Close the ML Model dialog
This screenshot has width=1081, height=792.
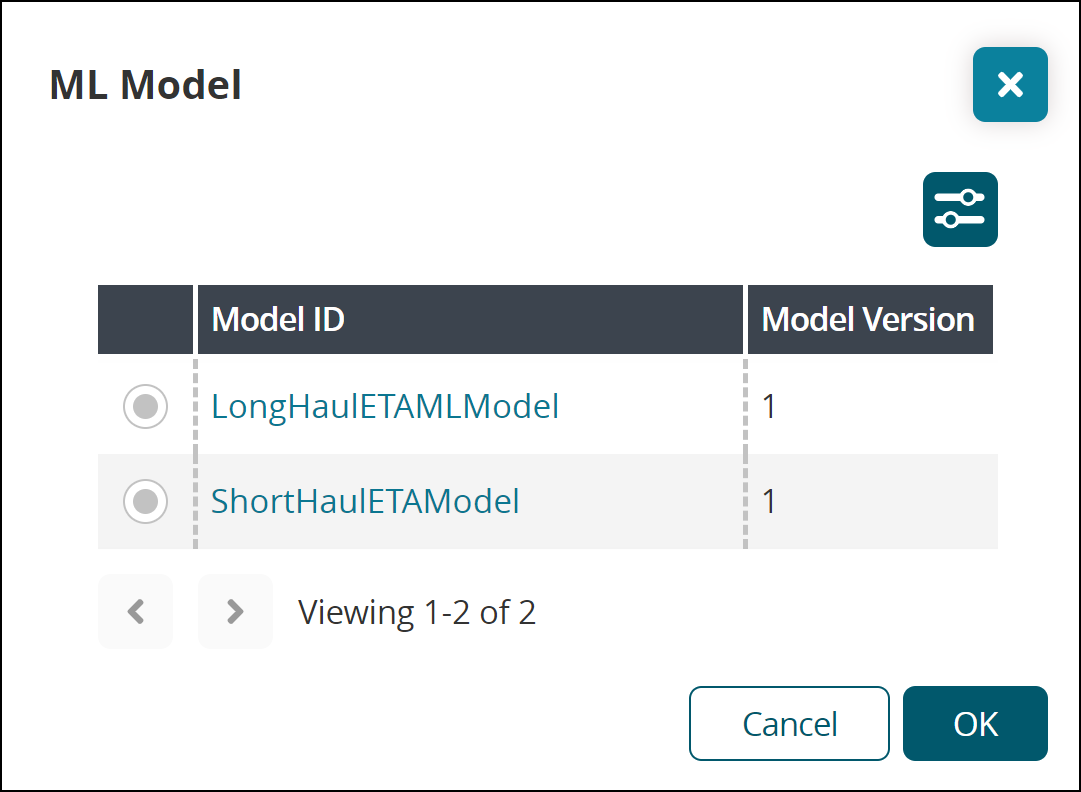1010,85
